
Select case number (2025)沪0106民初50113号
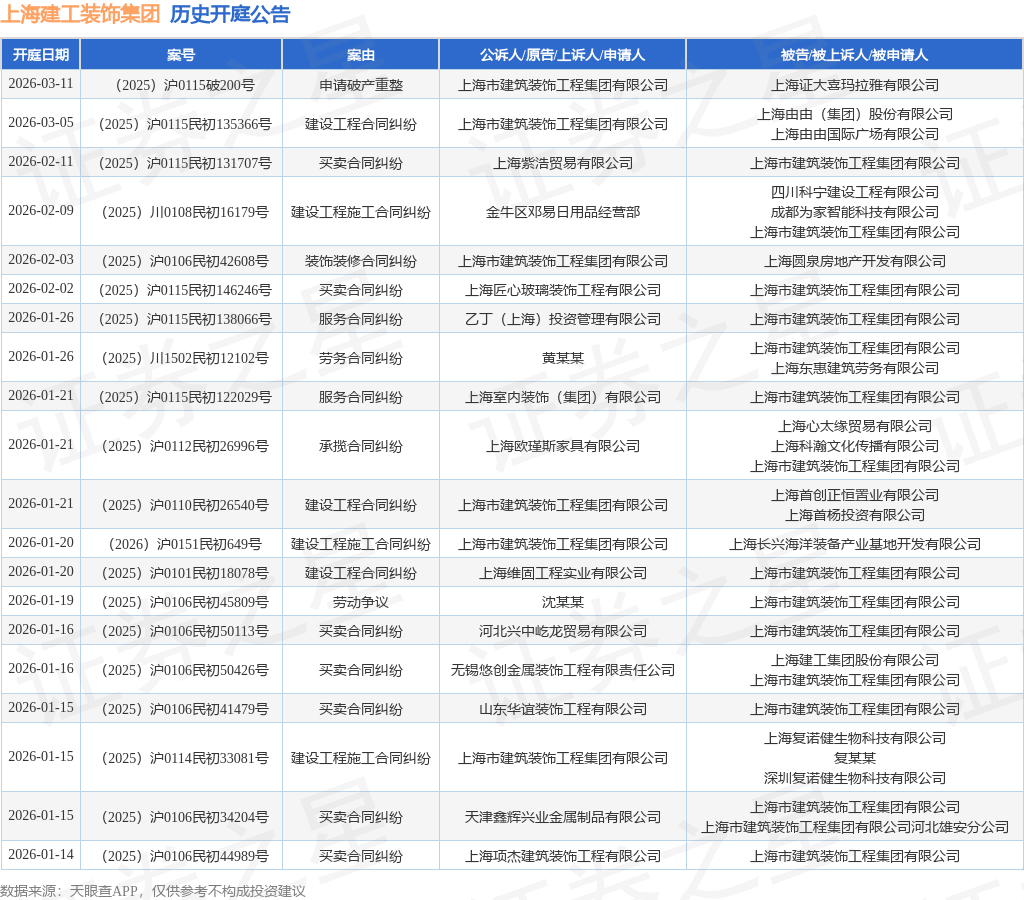(x=185, y=632)
